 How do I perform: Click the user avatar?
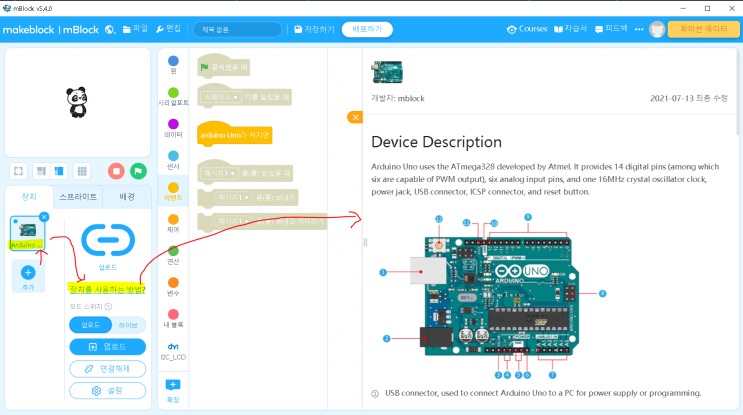coord(657,29)
